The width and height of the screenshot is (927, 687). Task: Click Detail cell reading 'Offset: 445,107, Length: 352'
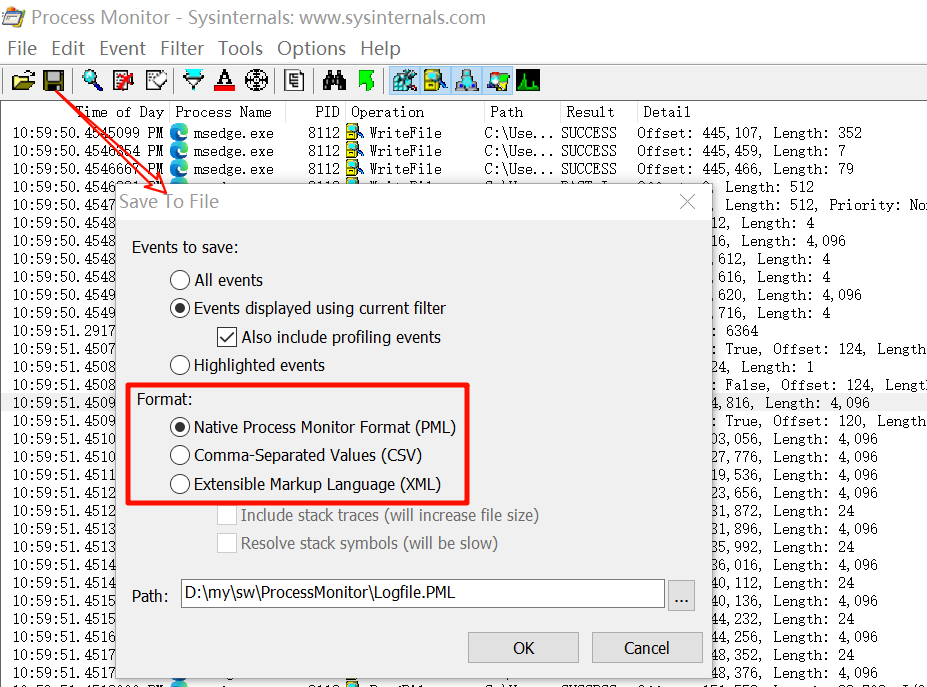click(x=749, y=133)
